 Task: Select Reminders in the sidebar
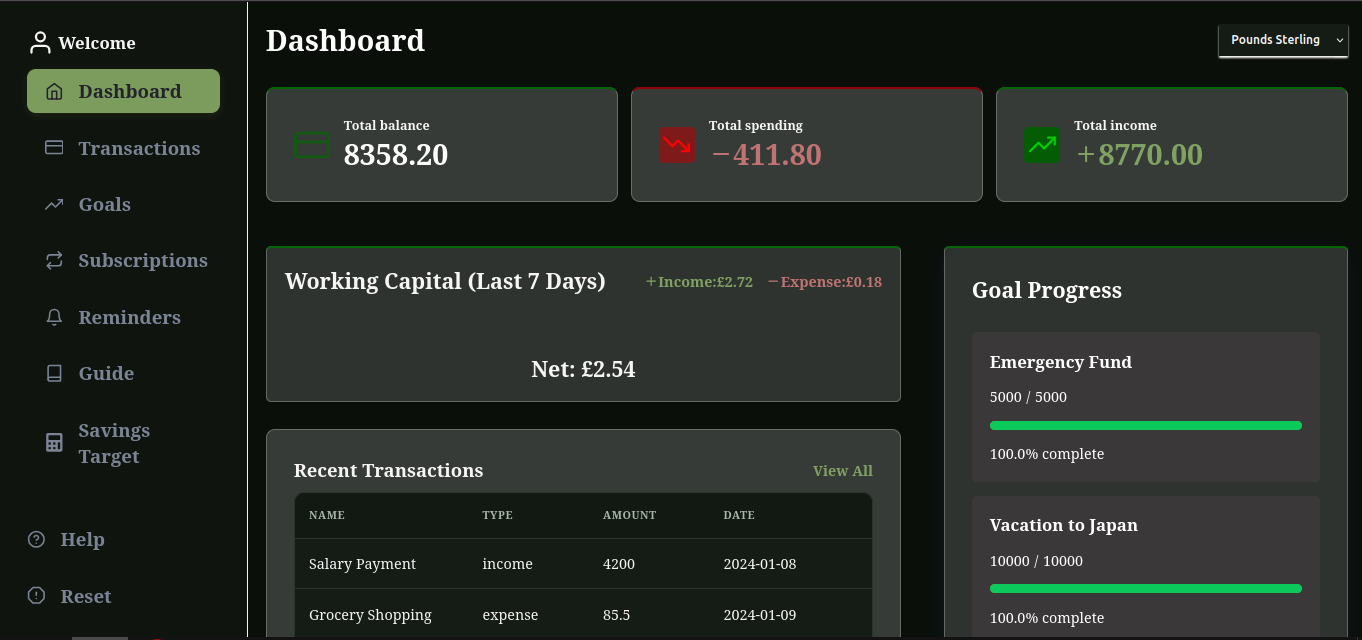(129, 318)
